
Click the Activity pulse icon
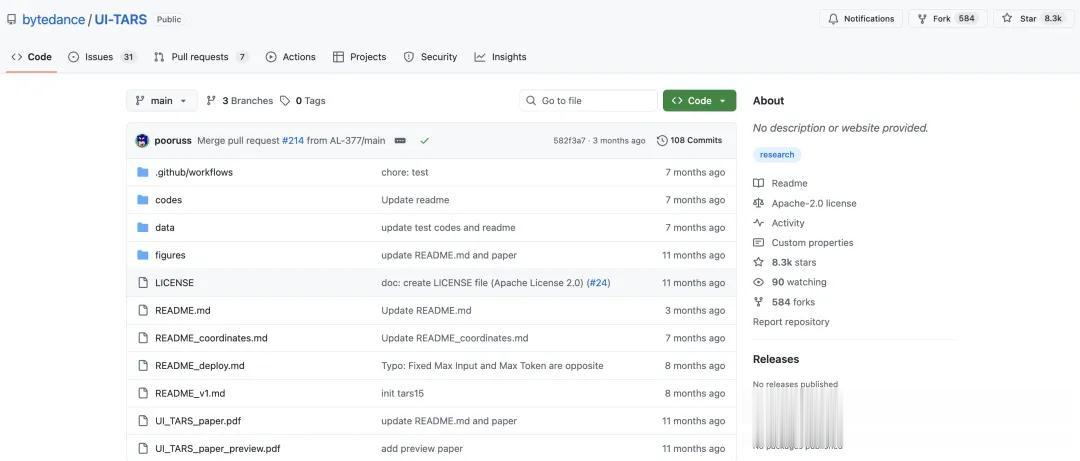(759, 223)
